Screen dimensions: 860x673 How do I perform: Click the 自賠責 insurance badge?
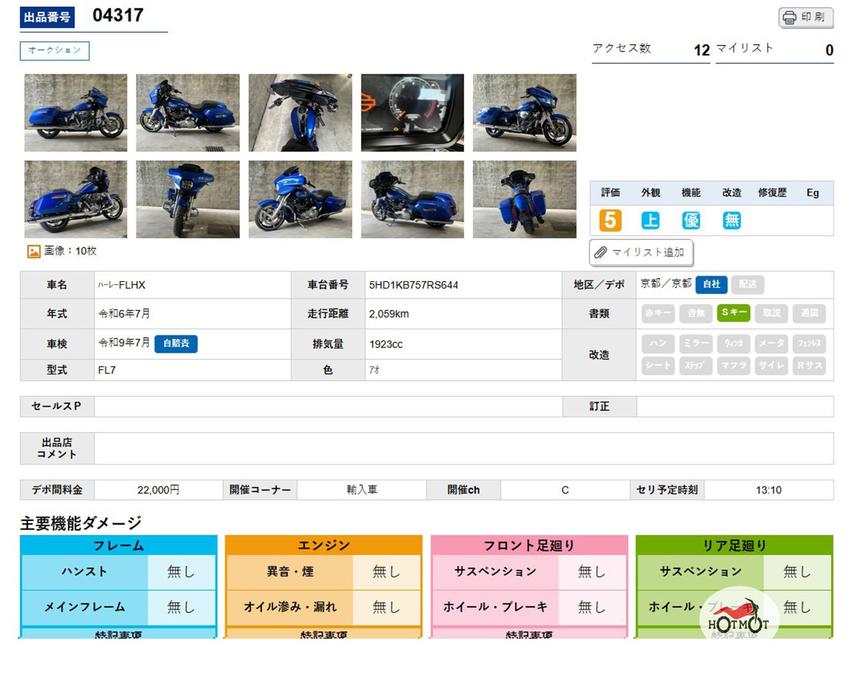pos(175,343)
